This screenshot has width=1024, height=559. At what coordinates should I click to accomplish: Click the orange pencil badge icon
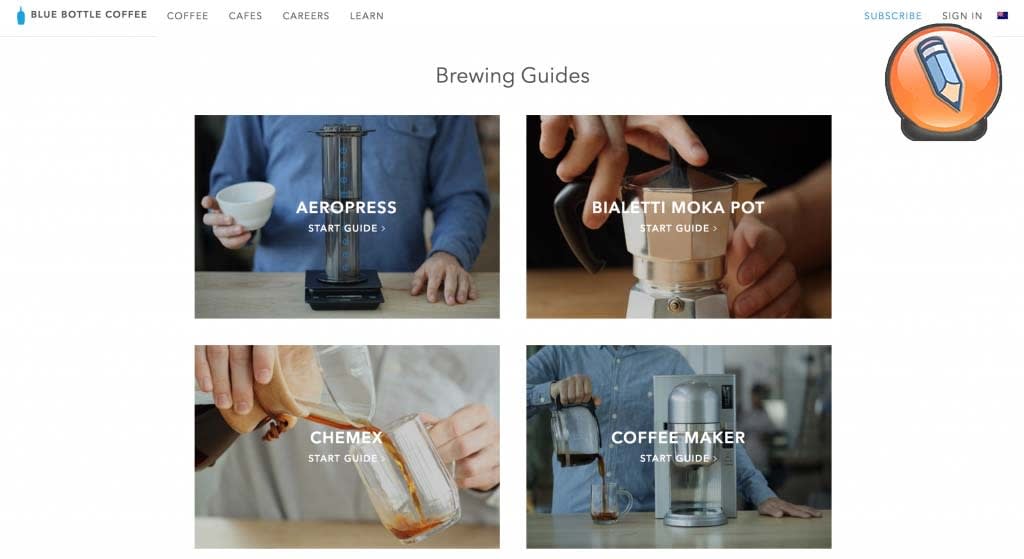pyautogui.click(x=943, y=82)
